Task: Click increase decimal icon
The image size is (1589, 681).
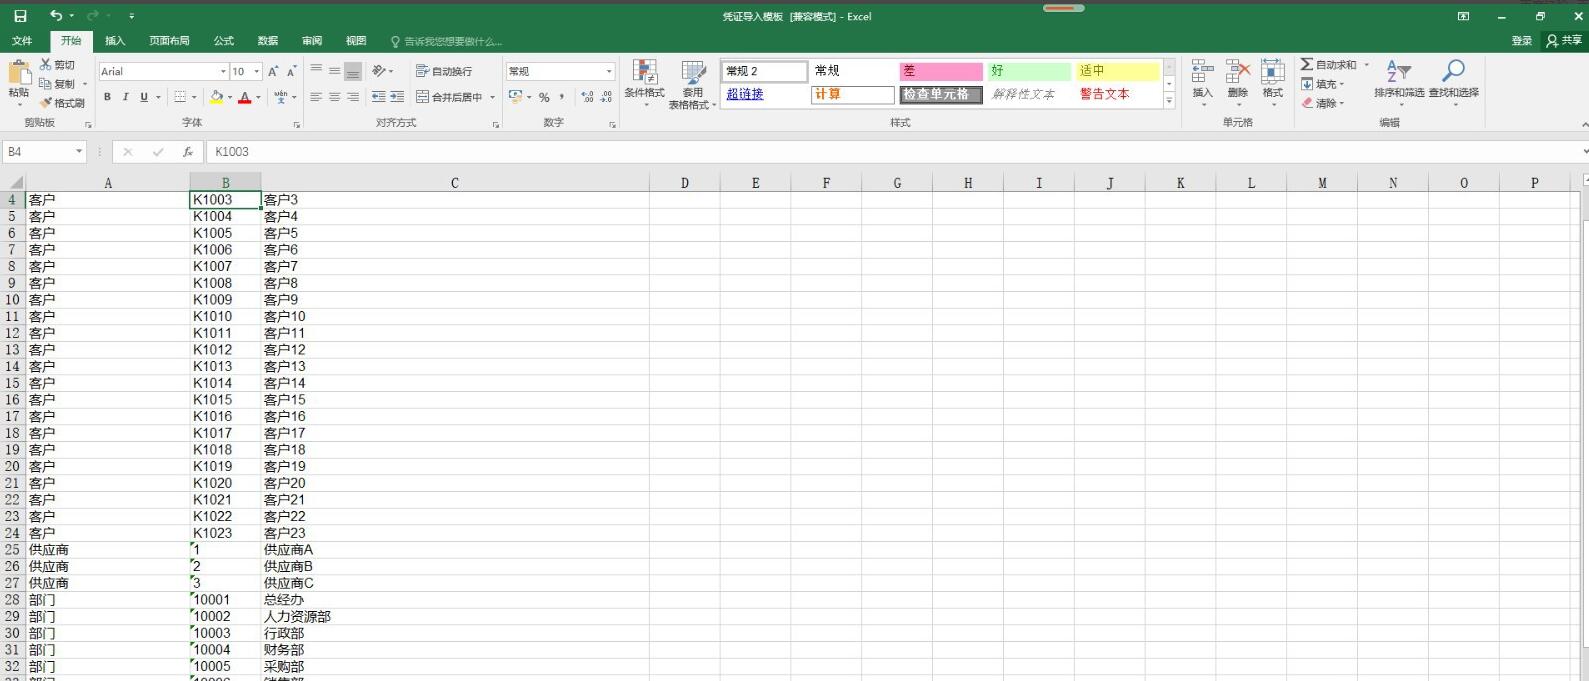Action: point(587,97)
